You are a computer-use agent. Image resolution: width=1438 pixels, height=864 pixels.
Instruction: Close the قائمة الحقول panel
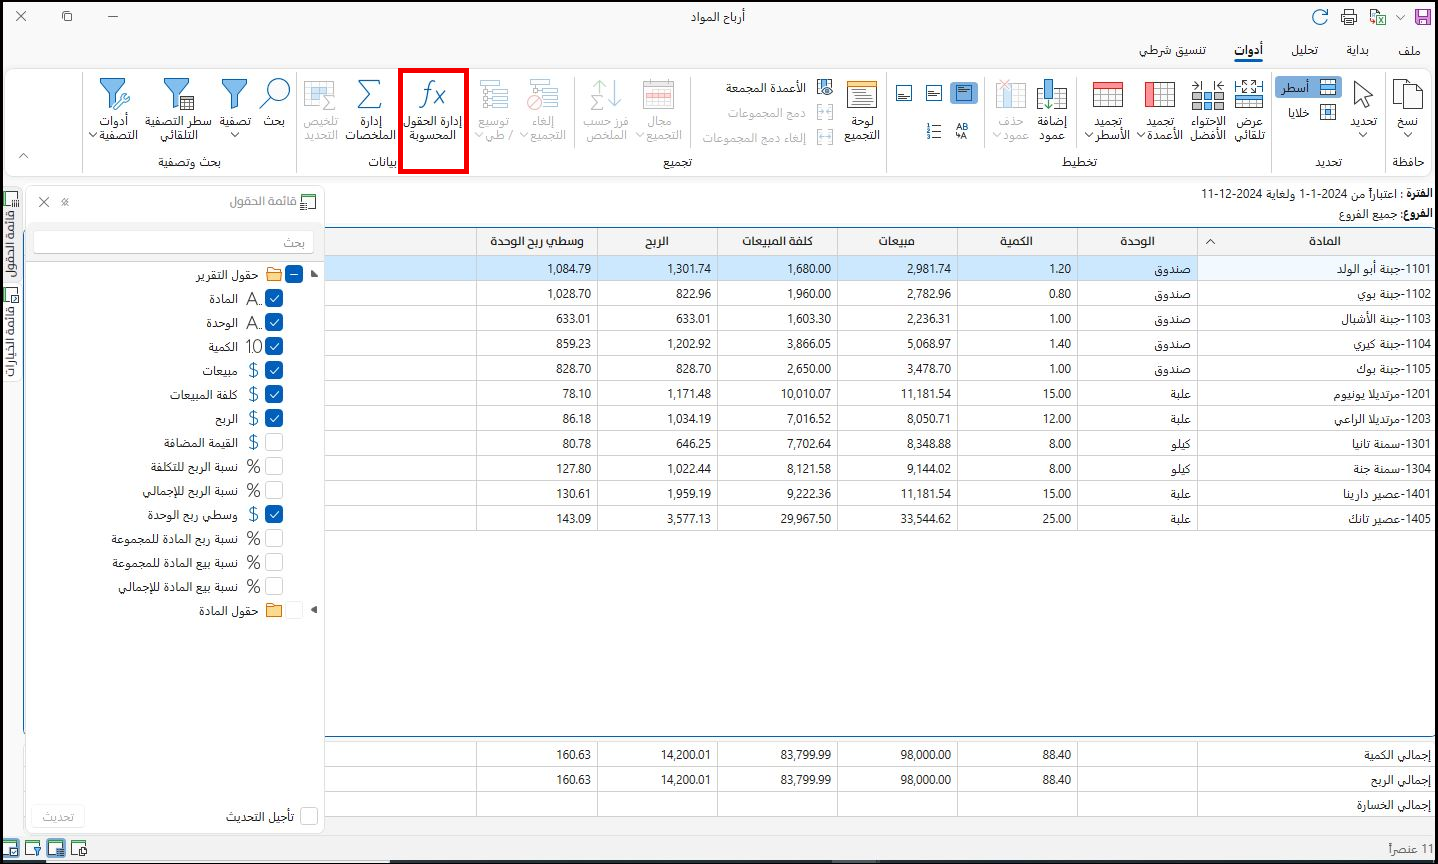(44, 202)
